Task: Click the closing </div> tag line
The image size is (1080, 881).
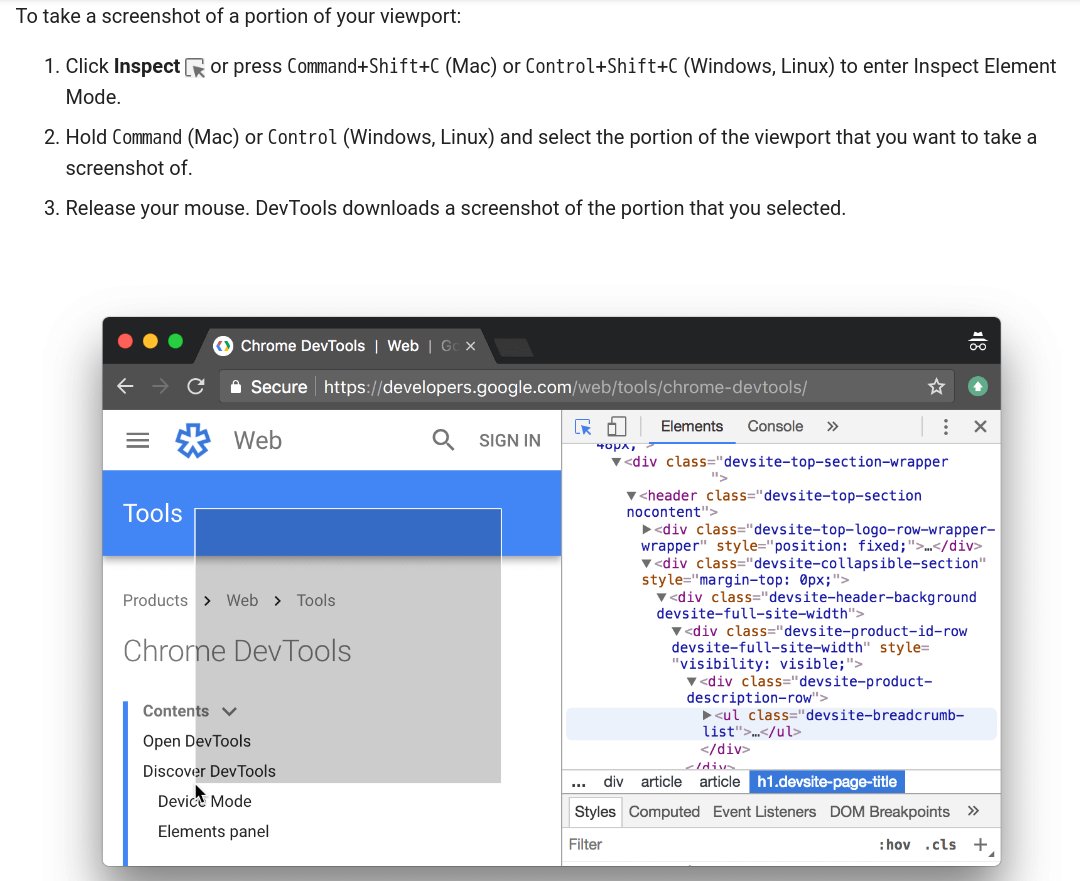Action: (x=725, y=749)
